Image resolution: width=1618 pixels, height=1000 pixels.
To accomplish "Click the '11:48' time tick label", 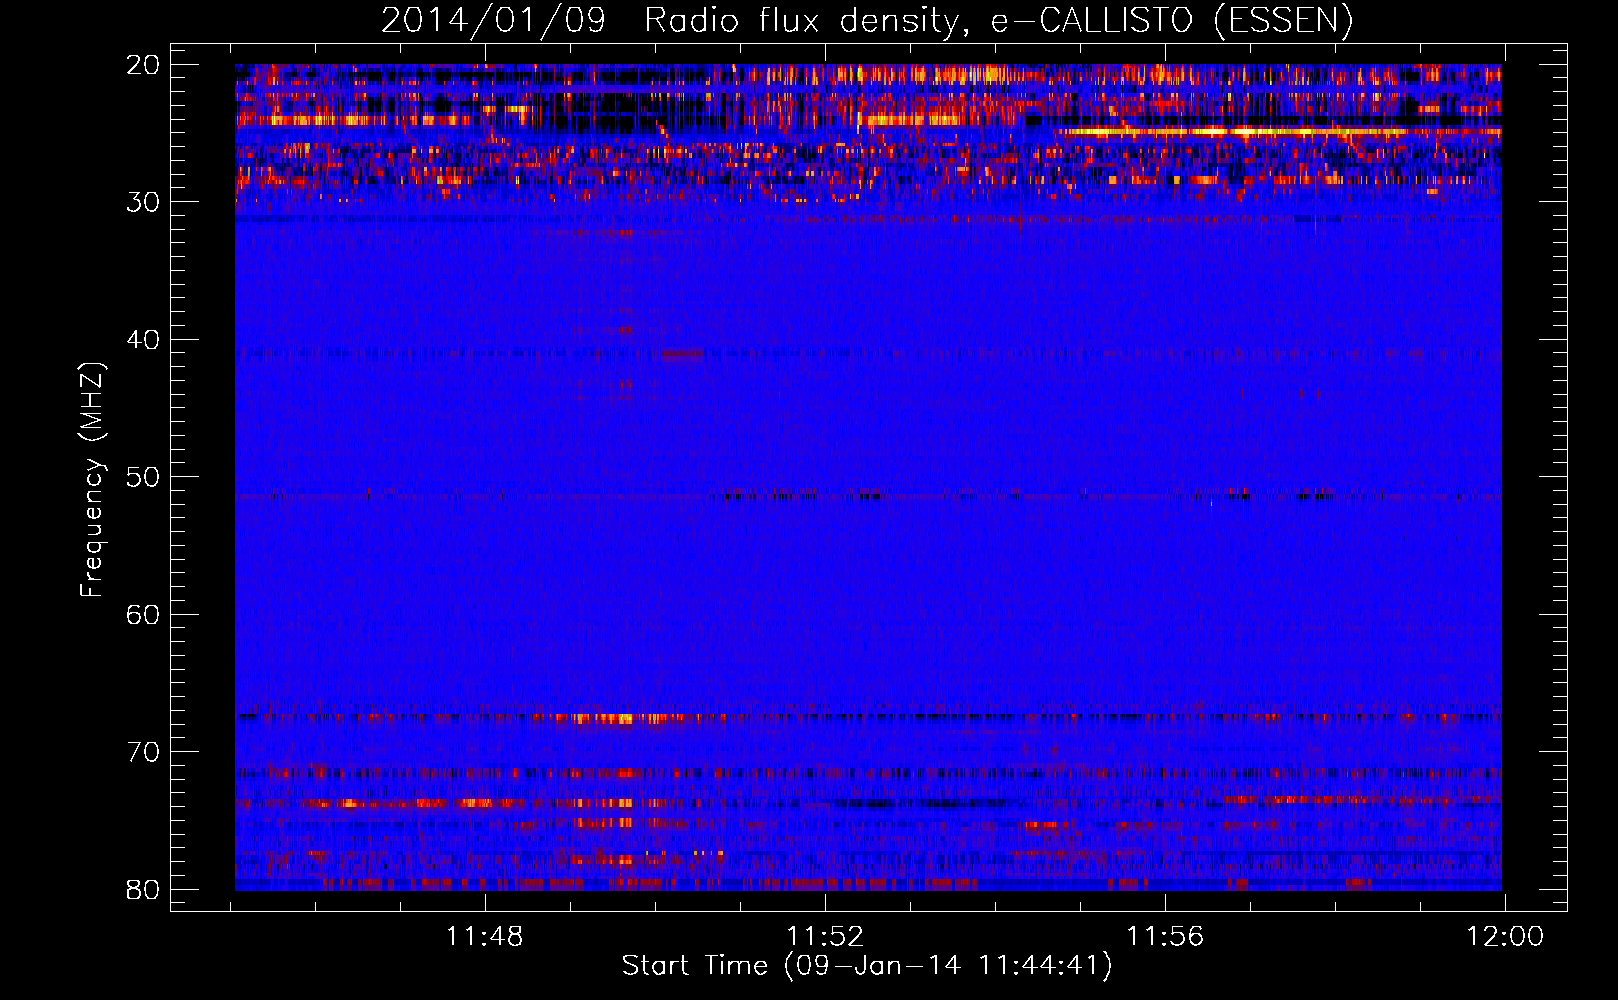I will click(485, 937).
